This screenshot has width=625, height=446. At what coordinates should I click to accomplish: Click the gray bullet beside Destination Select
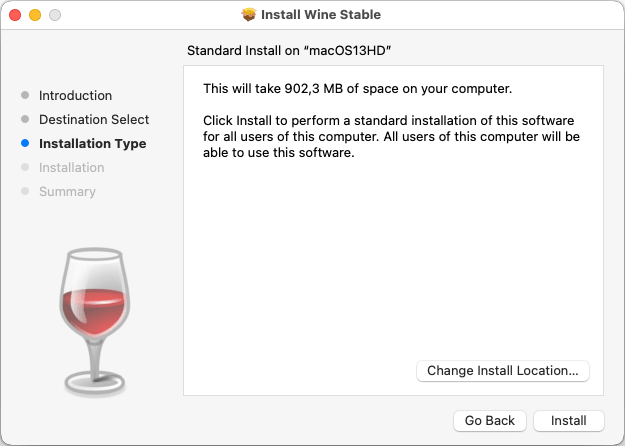[x=25, y=119]
